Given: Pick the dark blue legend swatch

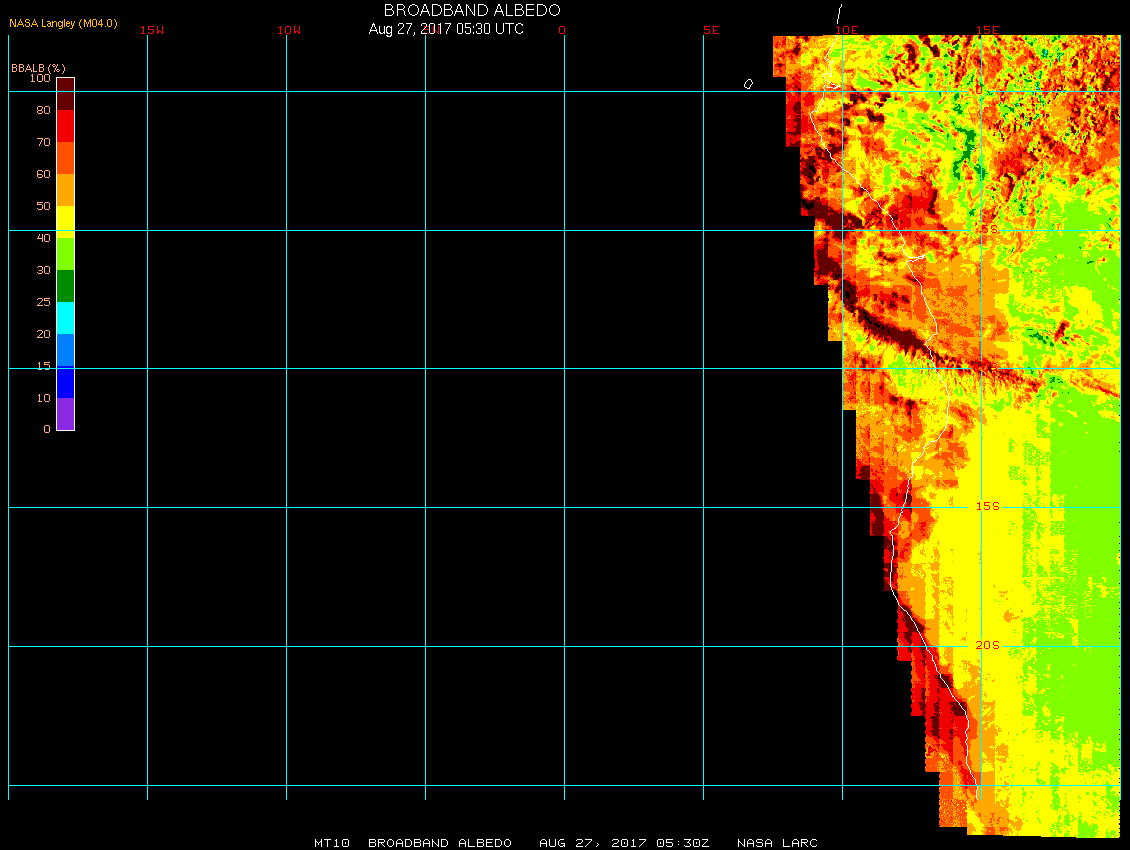Looking at the screenshot, I should click(x=65, y=382).
